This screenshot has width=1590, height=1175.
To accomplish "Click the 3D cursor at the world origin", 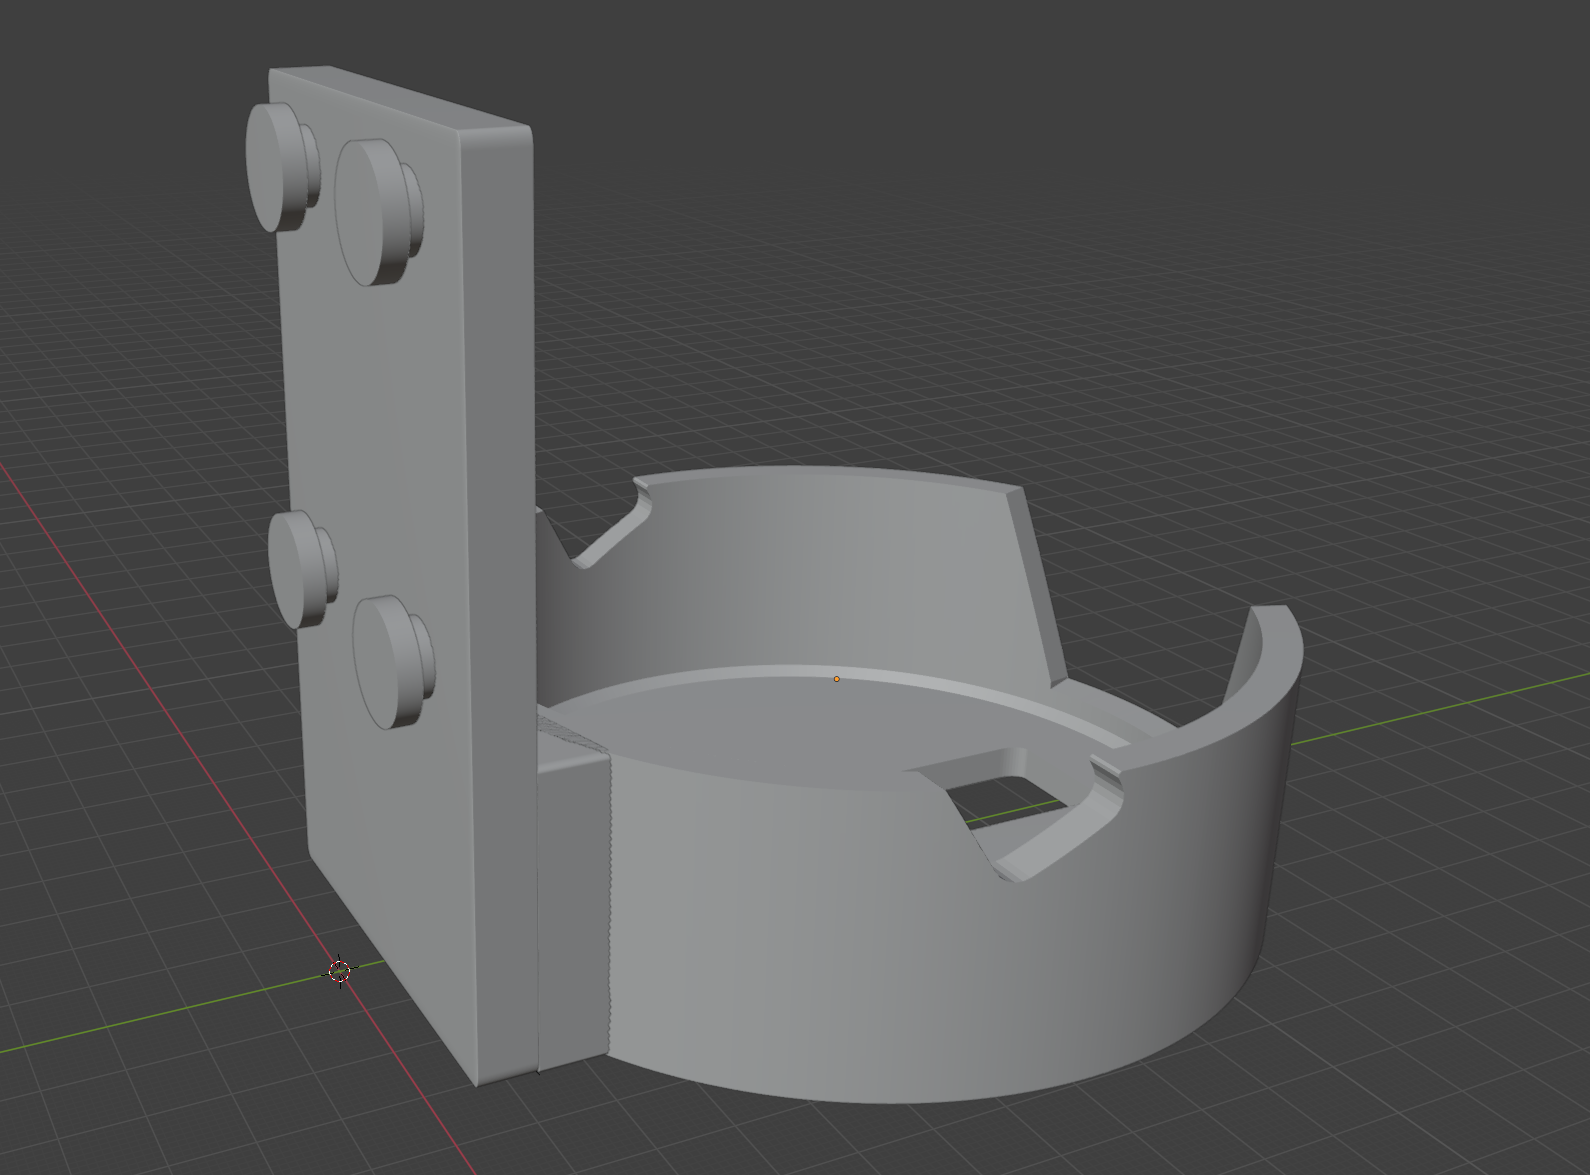I will pyautogui.click(x=340, y=970).
